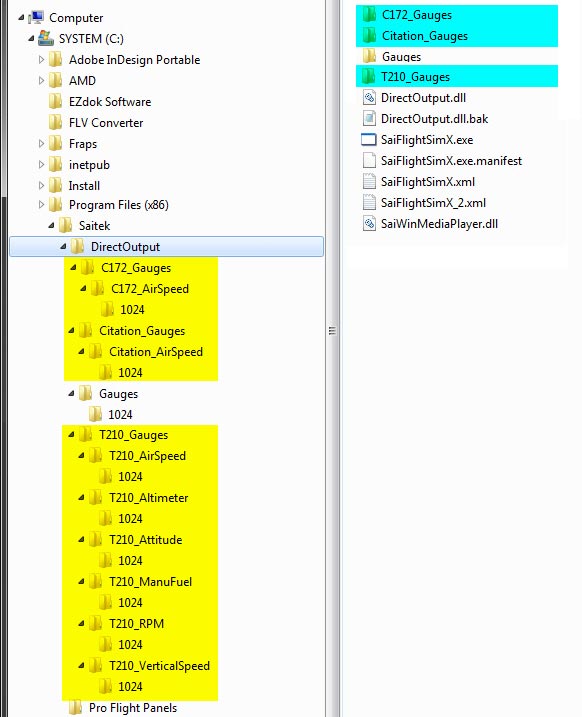Click the DirectOutput.dll file icon
582x717 pixels.
[369, 97]
